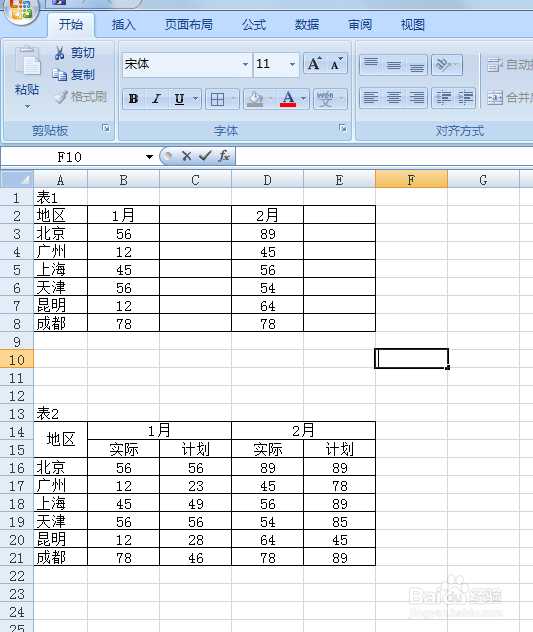Expand the borders dropdown arrow
This screenshot has height=632, width=533.
233,99
